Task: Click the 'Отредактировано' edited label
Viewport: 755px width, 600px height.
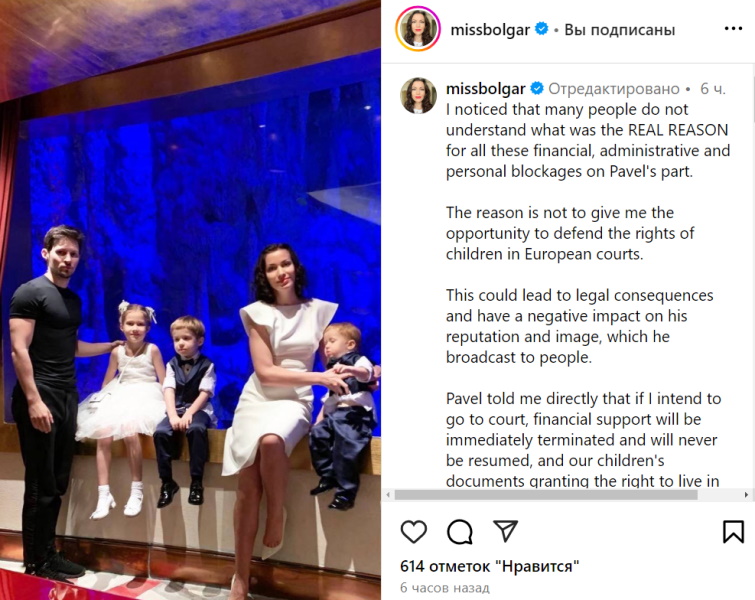Action: [614, 89]
